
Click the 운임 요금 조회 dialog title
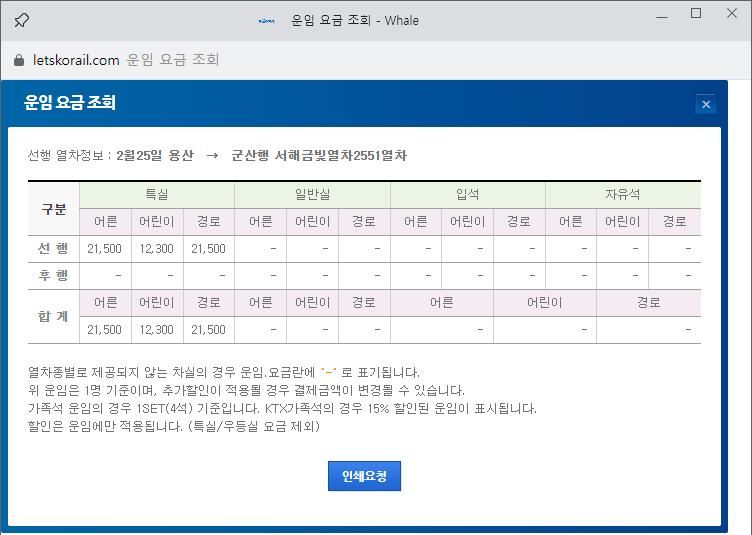pyautogui.click(x=70, y=102)
